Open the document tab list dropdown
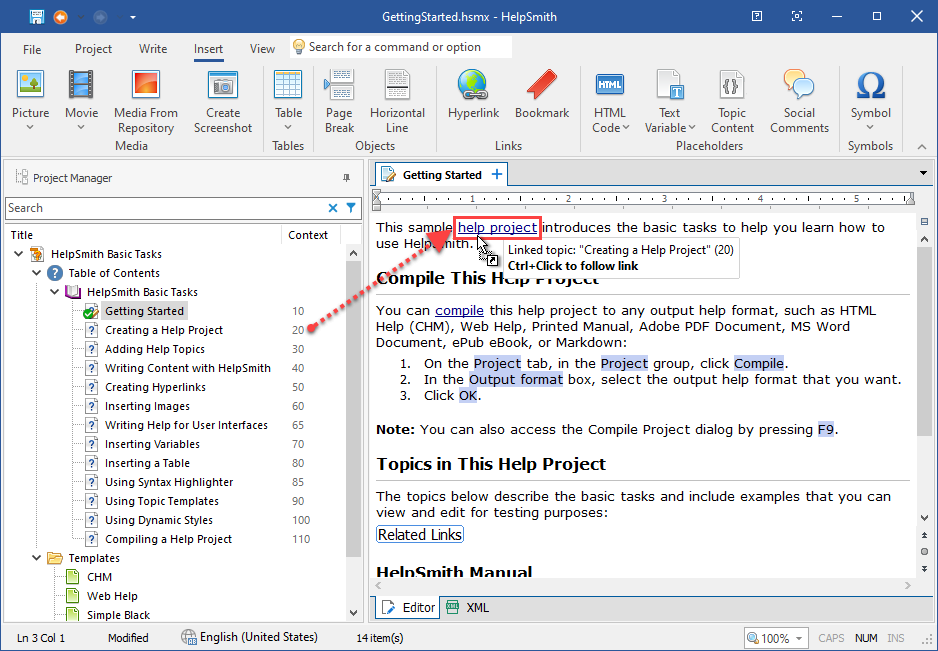The height and width of the screenshot is (651, 938). coord(924,174)
